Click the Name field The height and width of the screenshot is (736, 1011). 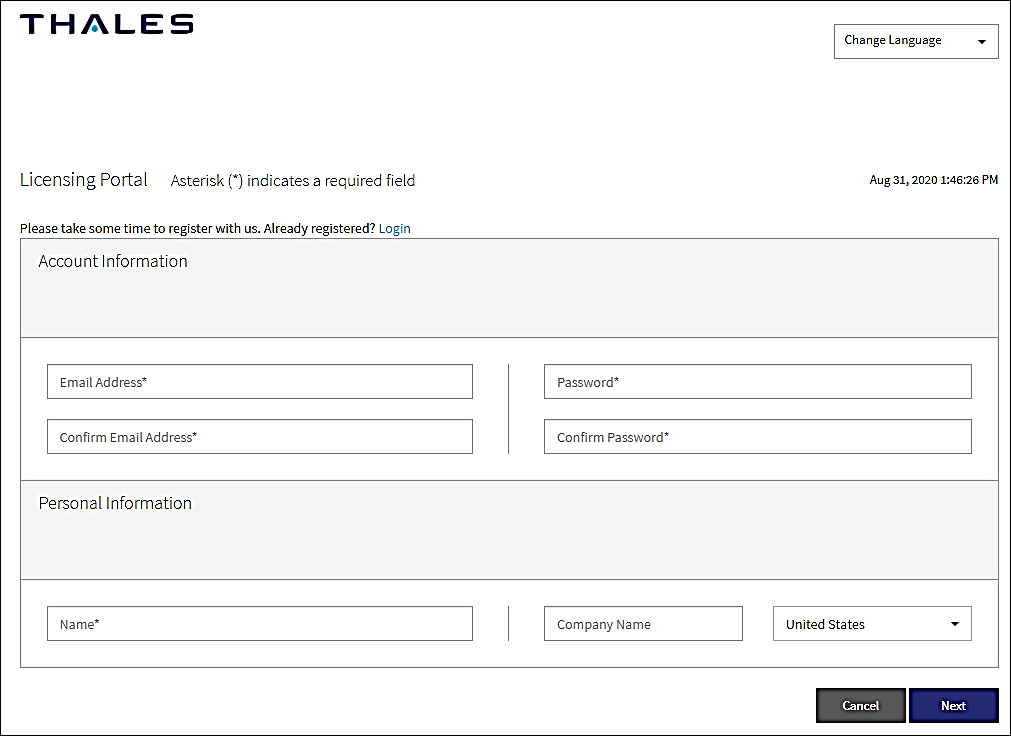(259, 623)
